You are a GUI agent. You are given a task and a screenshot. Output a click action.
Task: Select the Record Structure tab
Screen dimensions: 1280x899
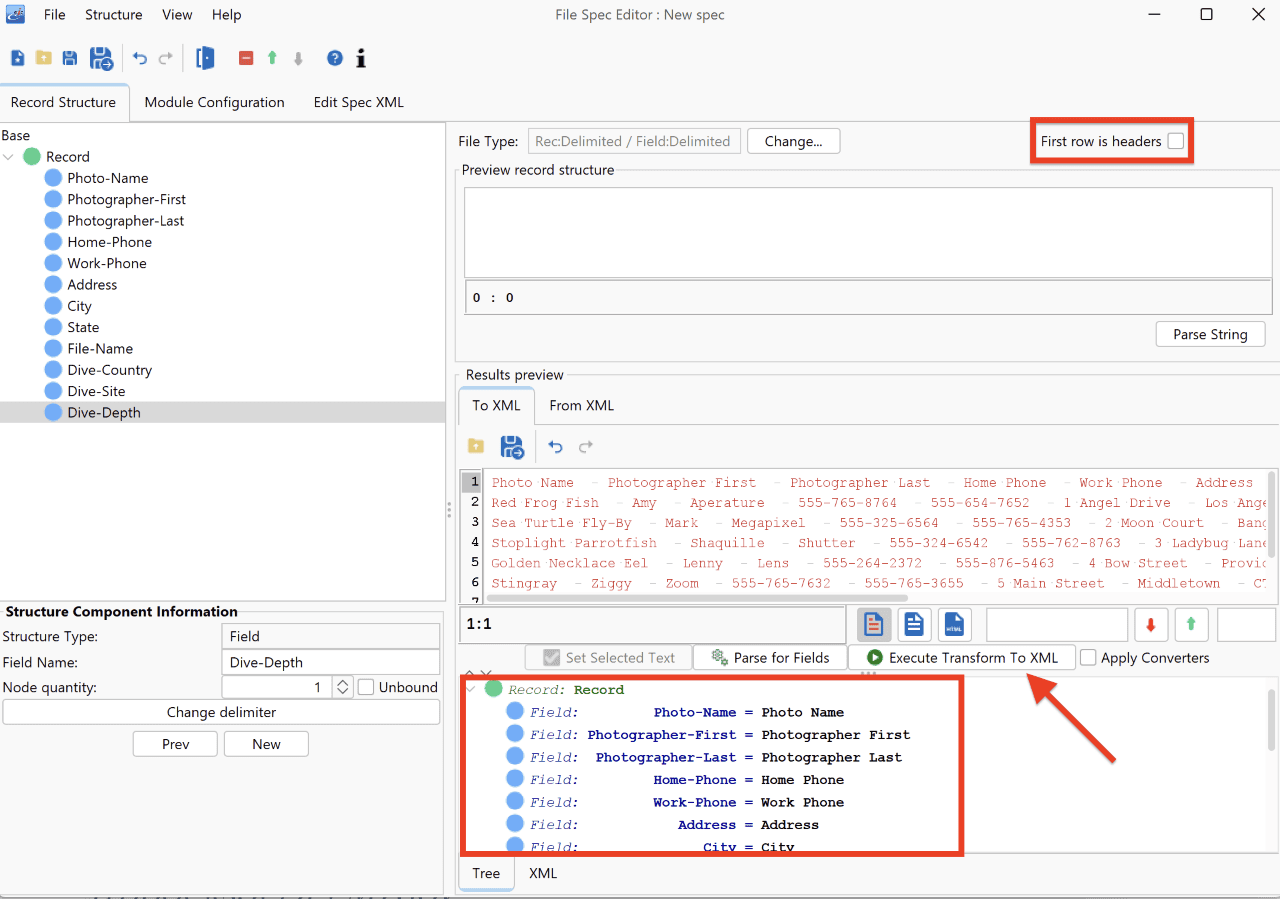tap(63, 102)
